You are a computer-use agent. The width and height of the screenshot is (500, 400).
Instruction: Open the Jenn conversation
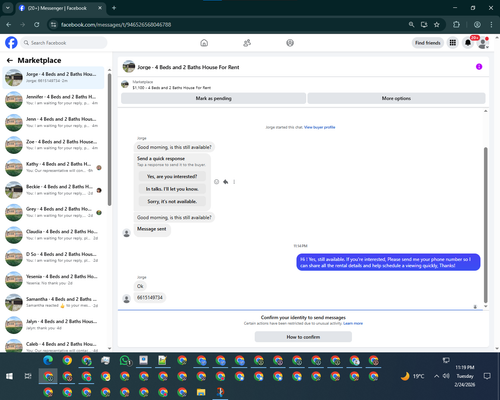coord(53,122)
